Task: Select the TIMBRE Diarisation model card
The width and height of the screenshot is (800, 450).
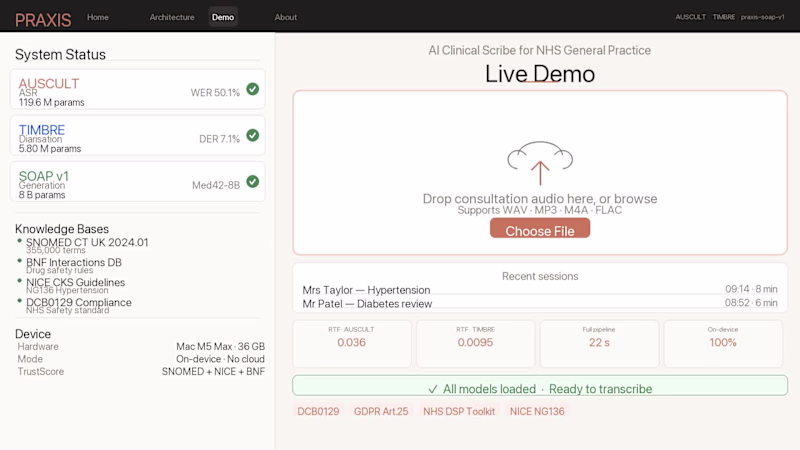Action: 138,136
